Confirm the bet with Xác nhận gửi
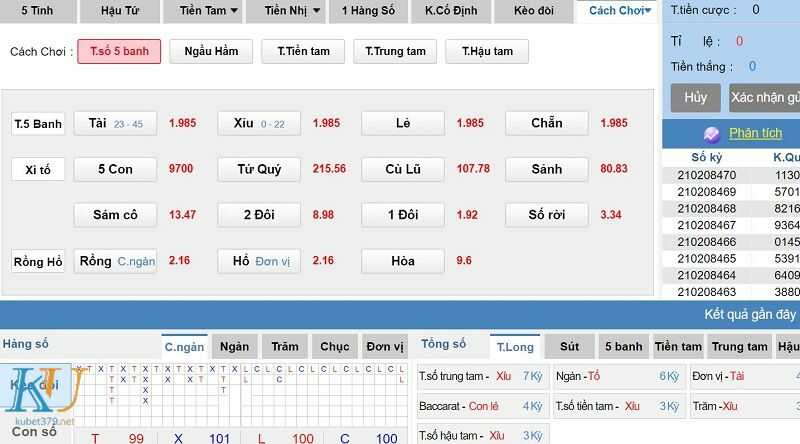The image size is (800, 444). tap(765, 98)
